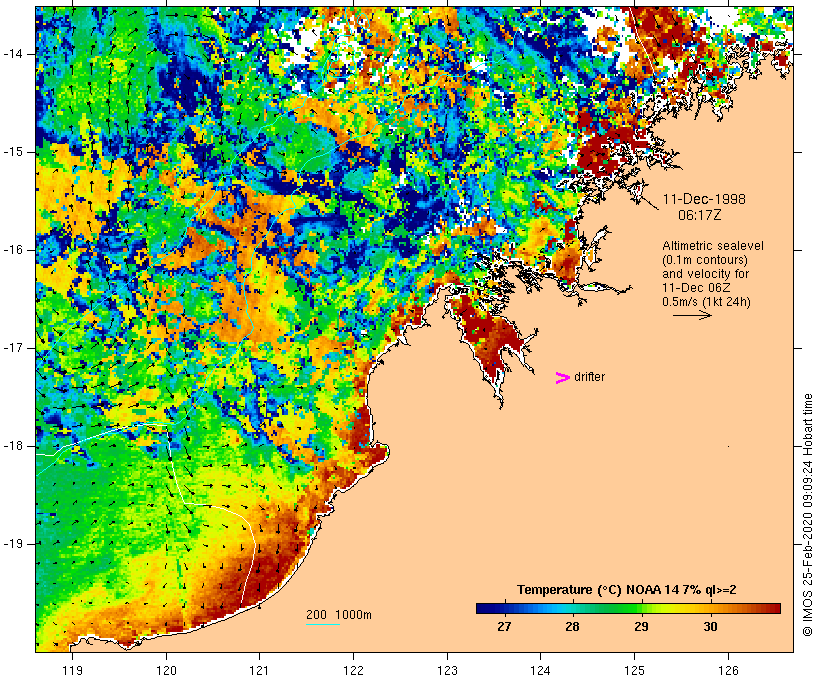Click latitude axis label '-16'
Screen dimensions: 820x680
click(x=13, y=250)
